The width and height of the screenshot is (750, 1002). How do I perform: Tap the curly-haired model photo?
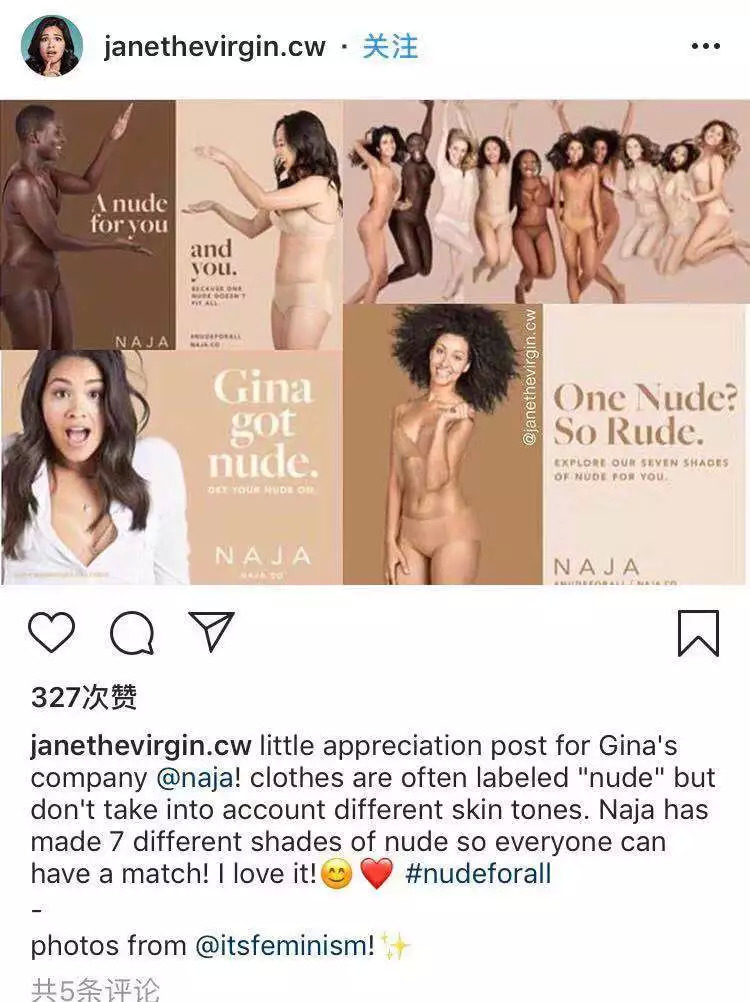pos(443,444)
